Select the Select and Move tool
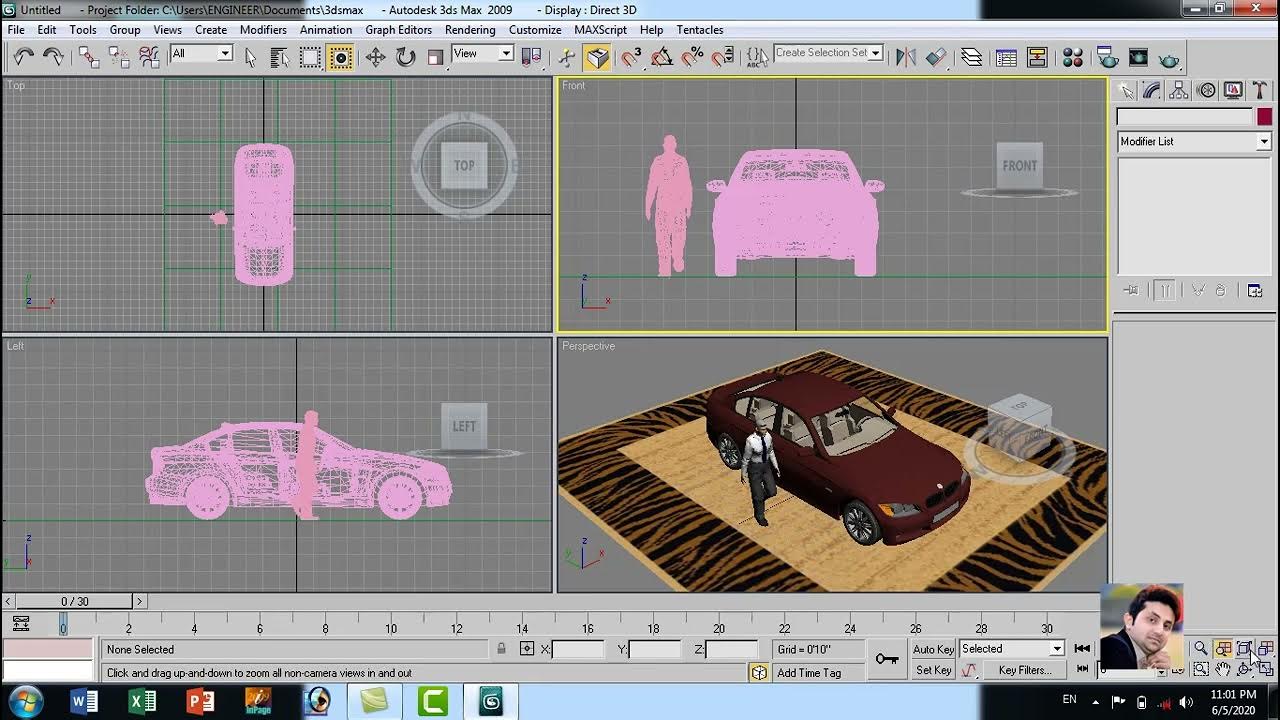The height and width of the screenshot is (720, 1280). point(375,57)
